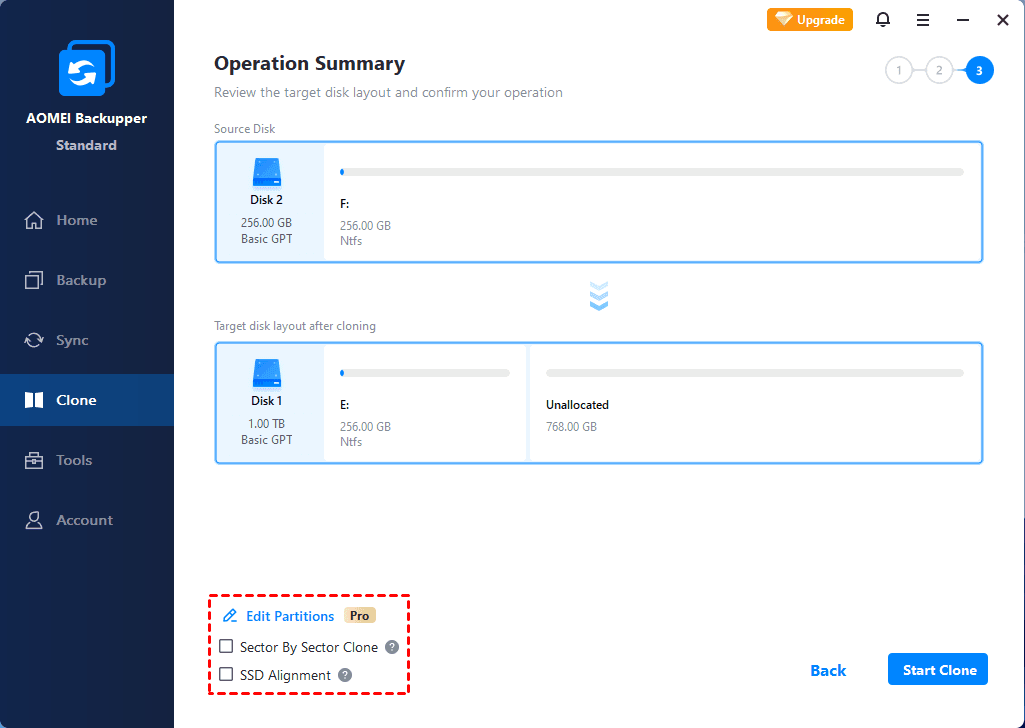Minimize the AOMEI window
Viewport: 1025px width, 728px height.
pyautogui.click(x=963, y=20)
